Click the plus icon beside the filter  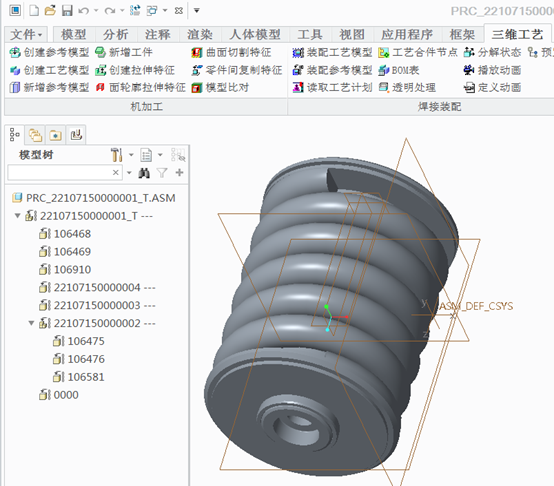point(179,172)
